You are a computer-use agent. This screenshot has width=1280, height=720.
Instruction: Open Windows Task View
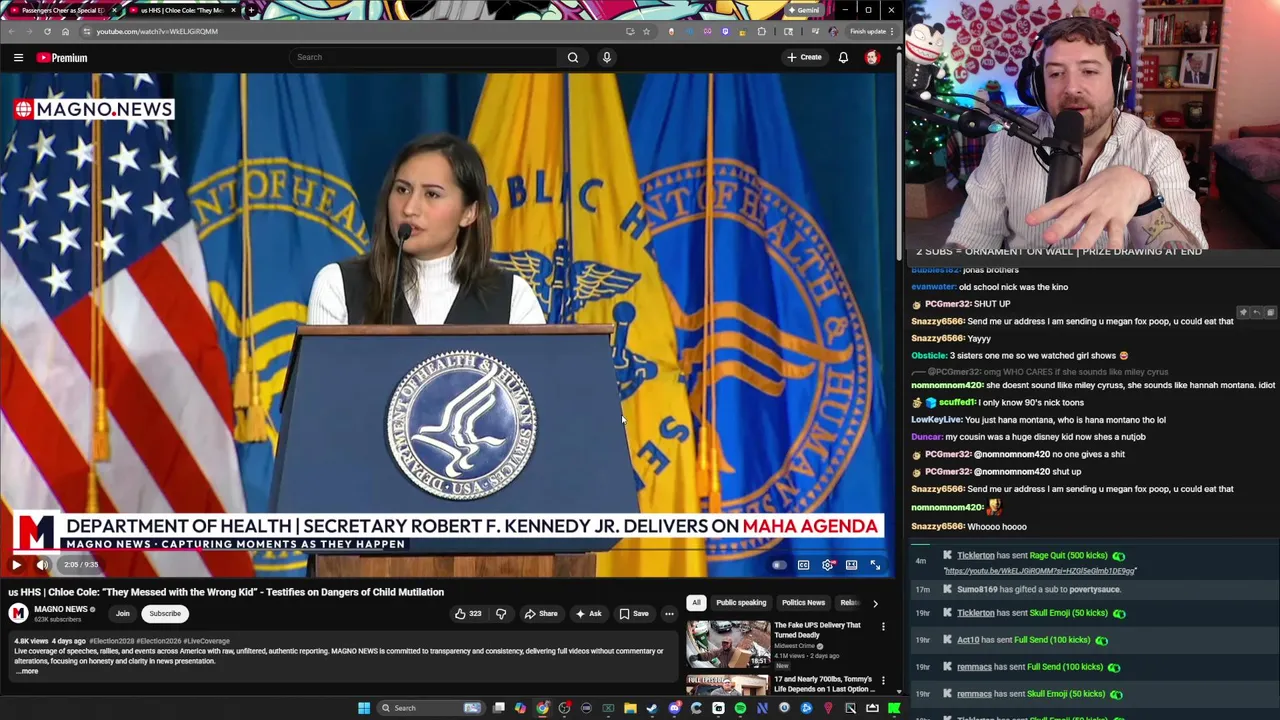[x=499, y=708]
